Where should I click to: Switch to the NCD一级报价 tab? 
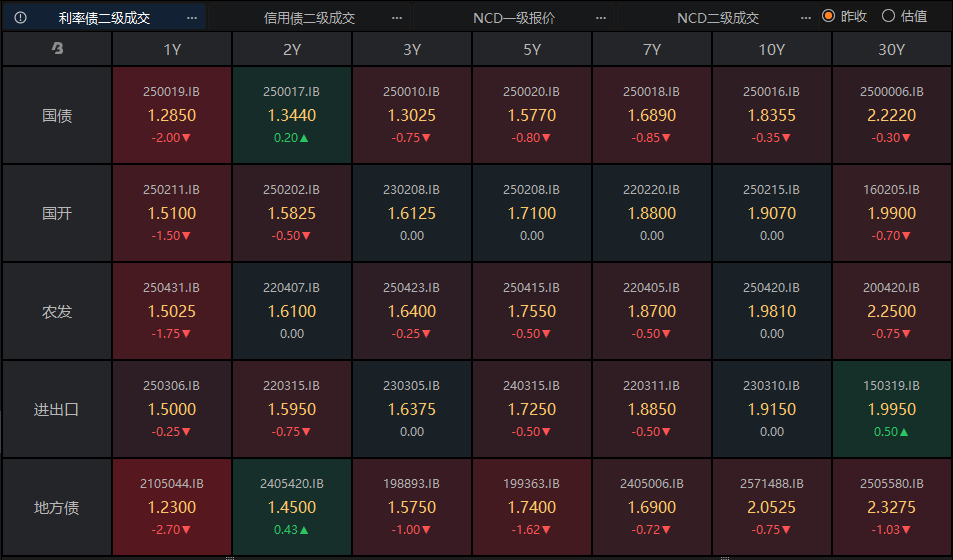514,18
